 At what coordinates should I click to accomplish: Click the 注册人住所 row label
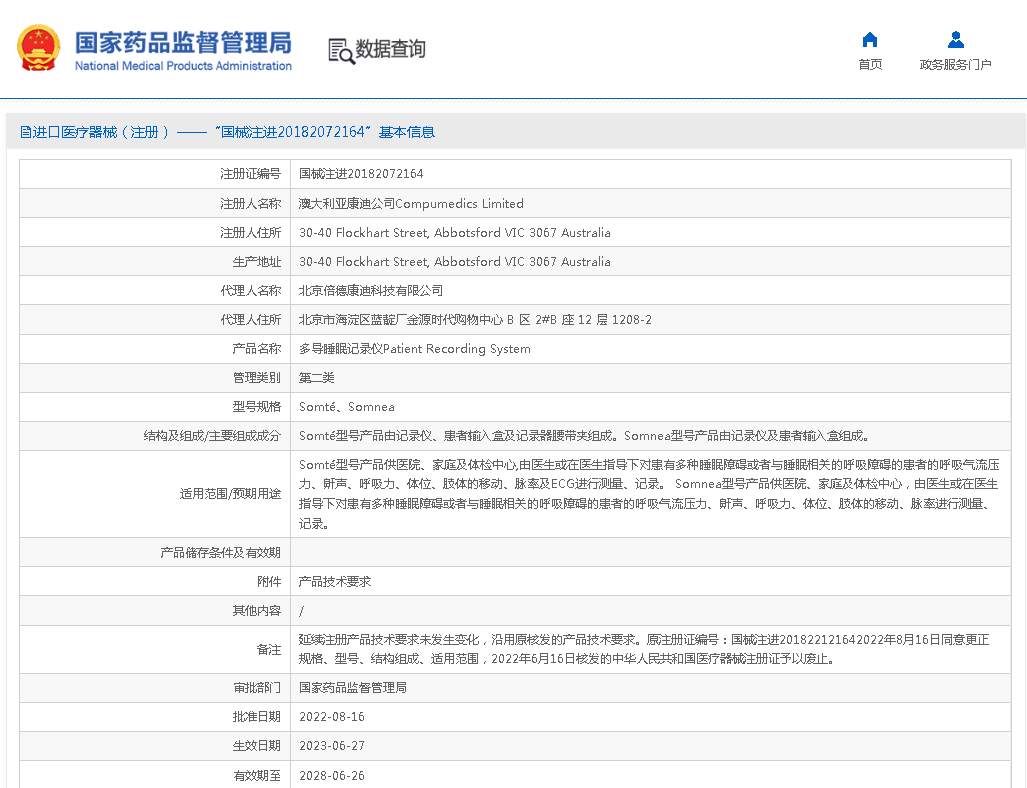coord(250,233)
